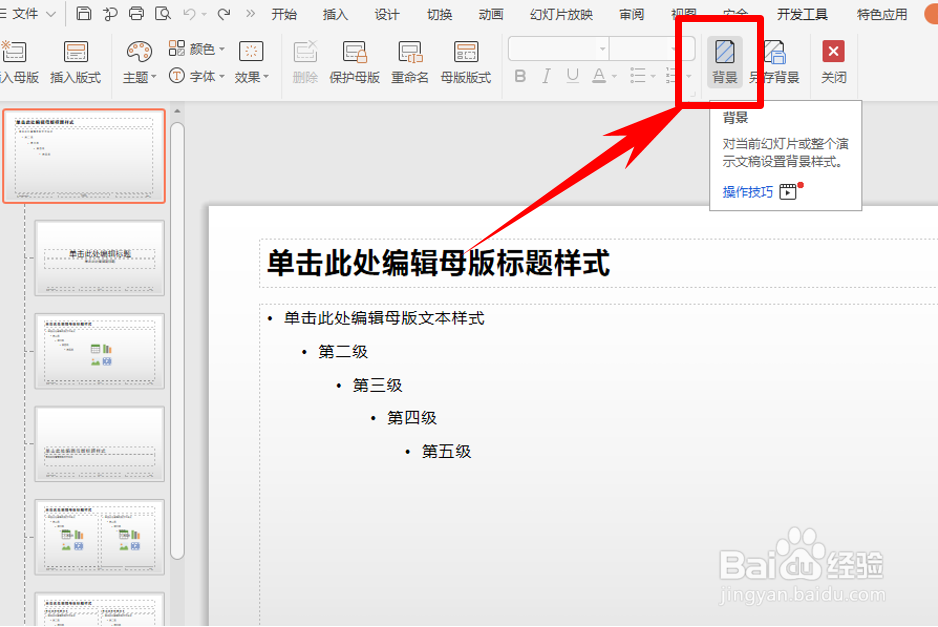Click the 第三级 text line
Image resolution: width=938 pixels, height=627 pixels.
click(x=377, y=385)
